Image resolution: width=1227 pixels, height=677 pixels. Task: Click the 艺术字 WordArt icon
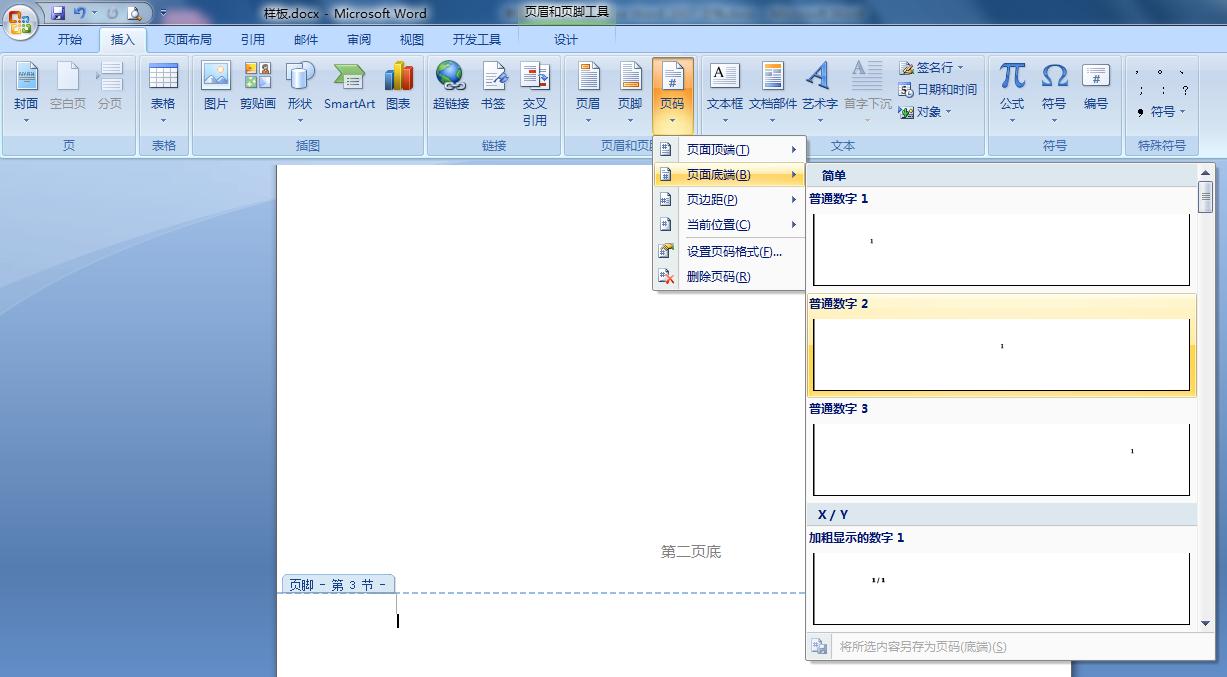[819, 85]
